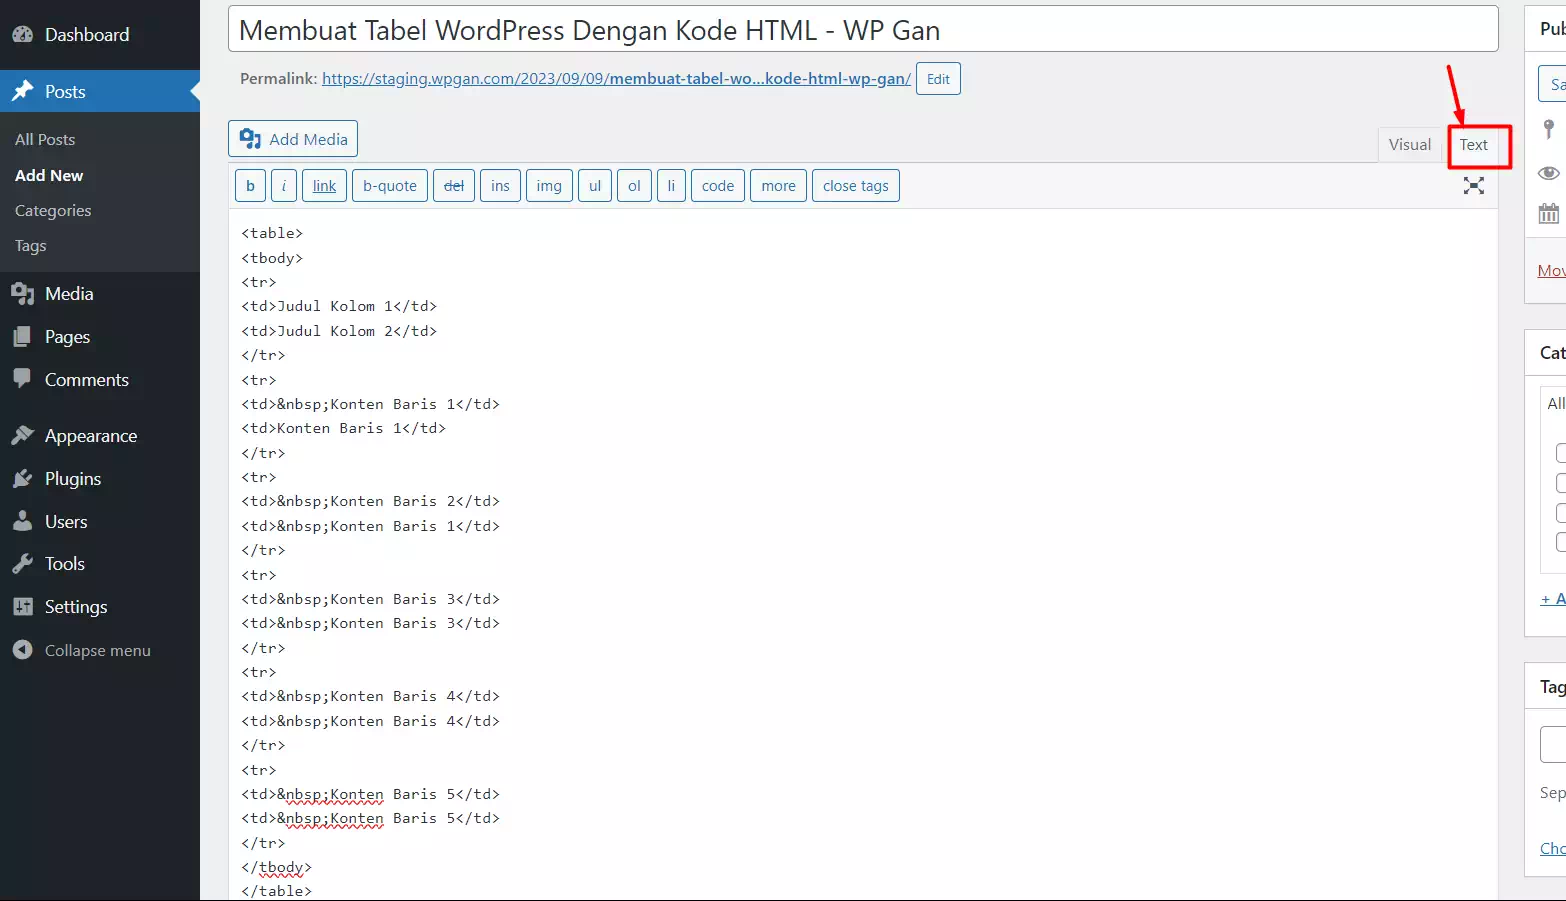Open Add New post submenu item
The image size is (1566, 901).
tap(49, 175)
